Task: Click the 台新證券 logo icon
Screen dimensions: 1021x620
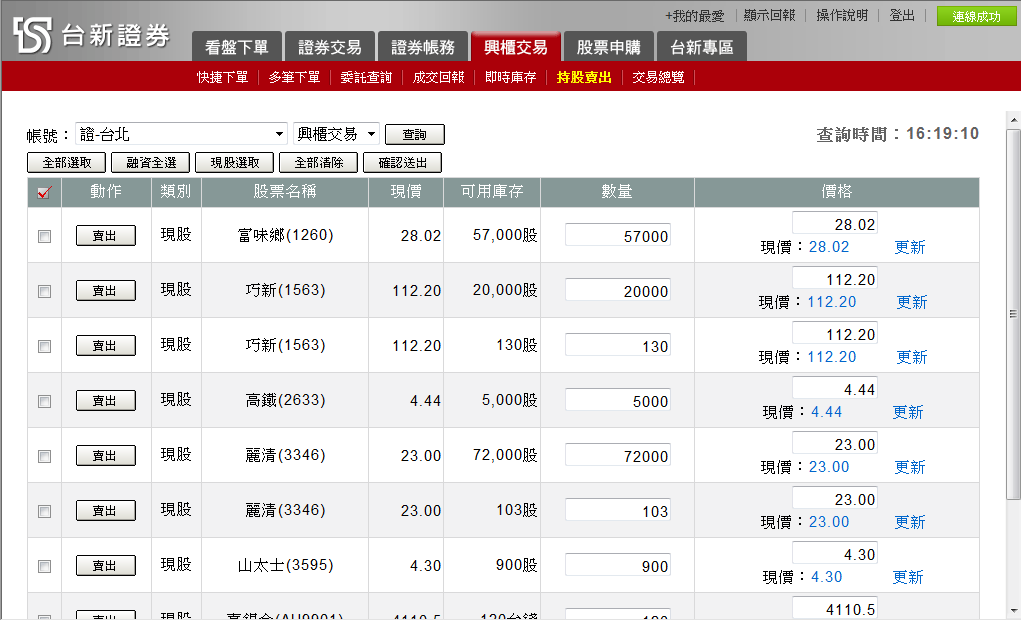Action: tap(32, 35)
